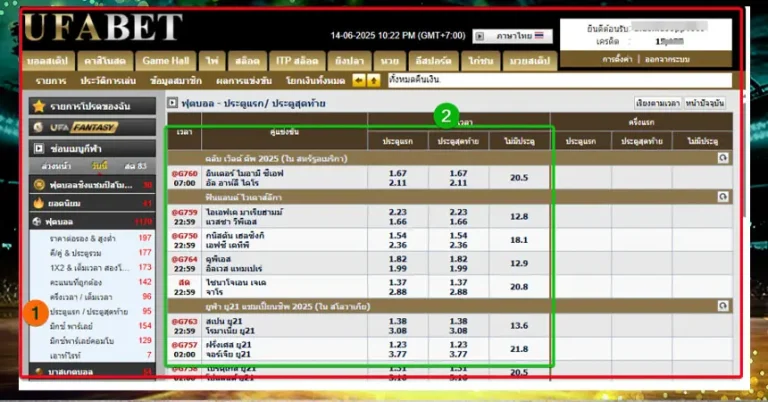Select the ล่วงหน้า sidebar tab
This screenshot has width=768, height=402.
[x=56, y=166]
